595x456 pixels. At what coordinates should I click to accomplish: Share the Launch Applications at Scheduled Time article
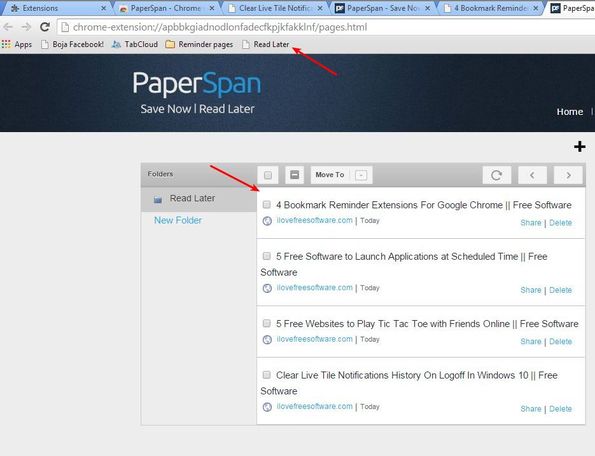tap(530, 290)
